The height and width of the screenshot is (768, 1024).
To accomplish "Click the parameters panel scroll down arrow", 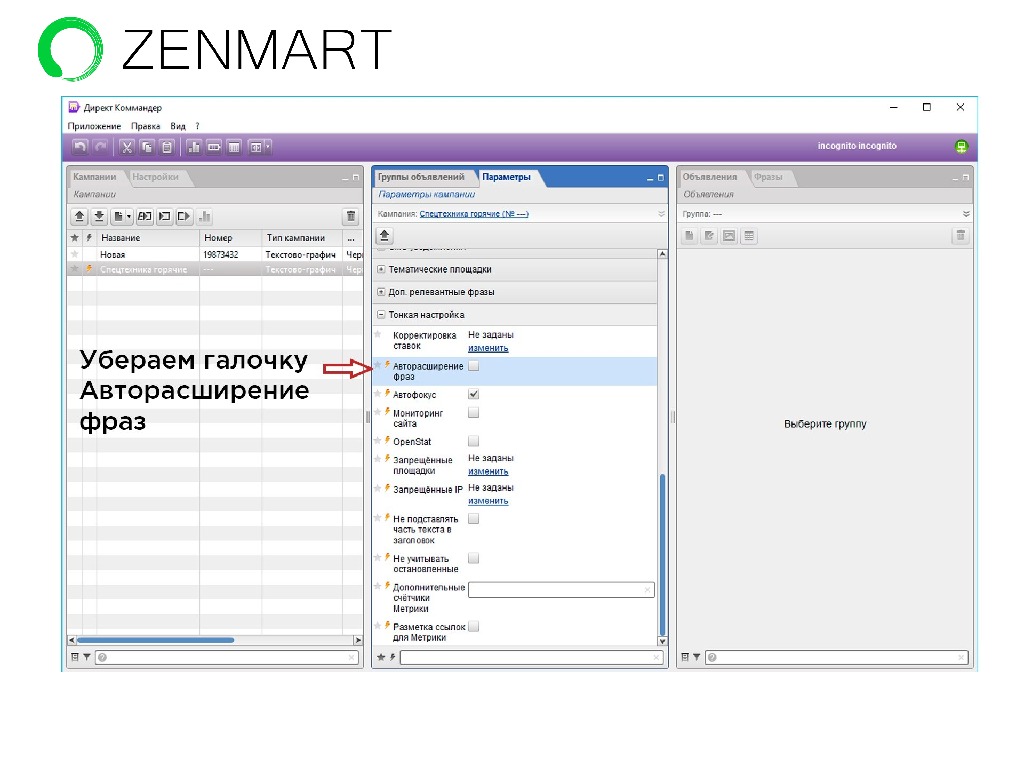I will (662, 641).
